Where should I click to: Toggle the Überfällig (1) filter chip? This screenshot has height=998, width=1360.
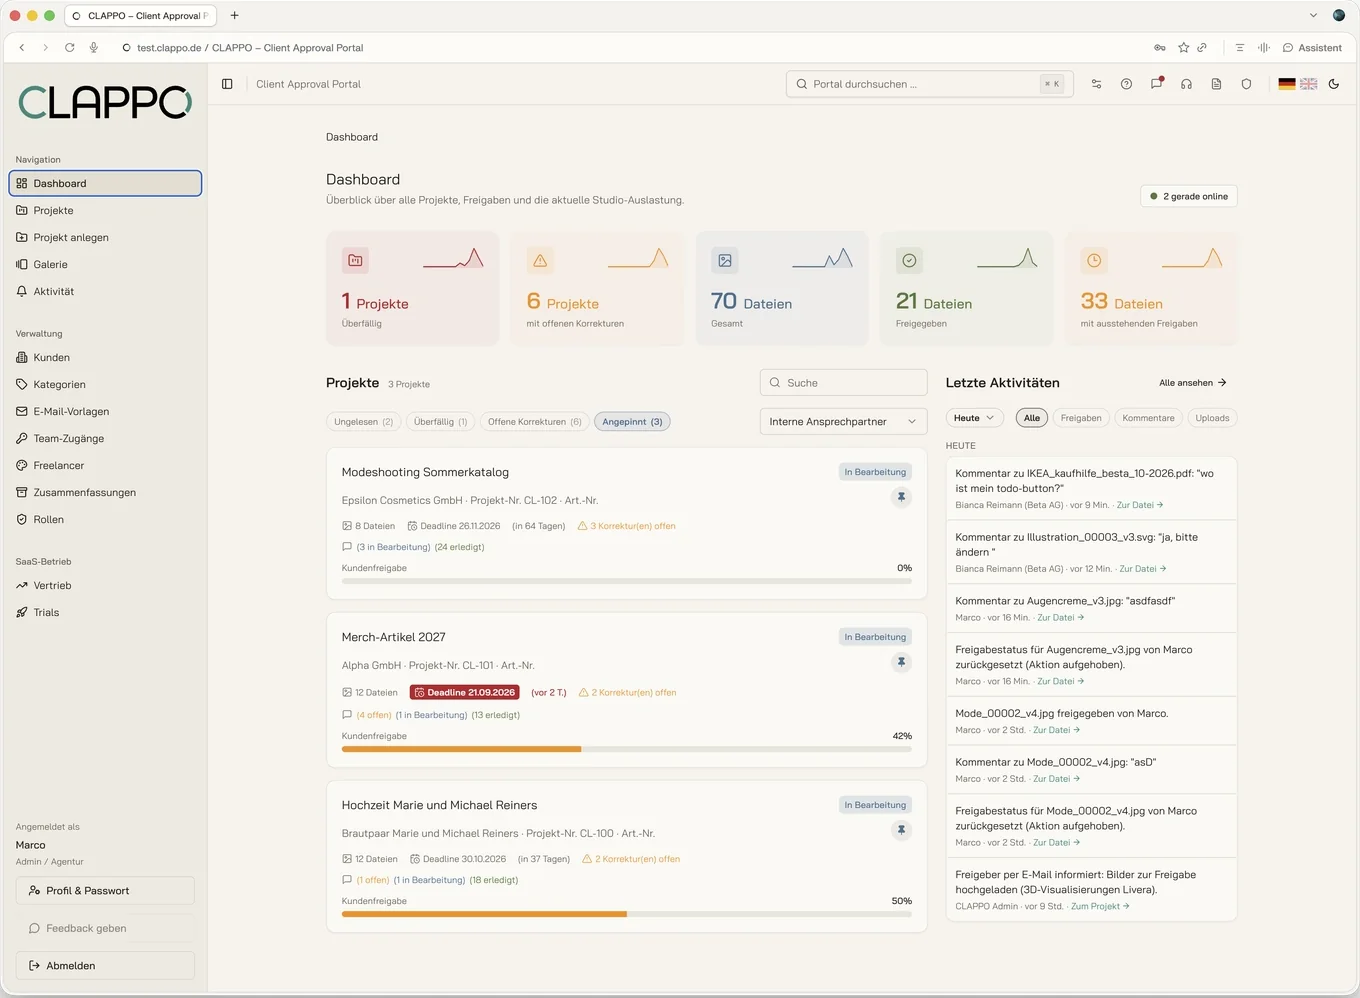pyautogui.click(x=440, y=422)
